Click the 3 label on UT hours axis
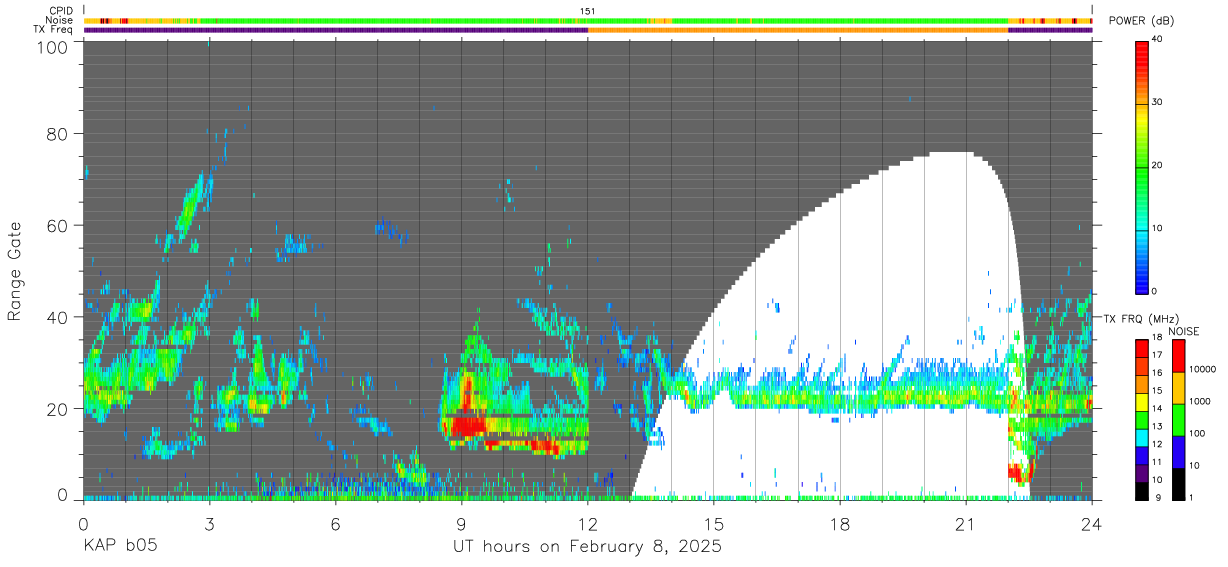Image resolution: width=1228 pixels, height=567 pixels. point(209,523)
